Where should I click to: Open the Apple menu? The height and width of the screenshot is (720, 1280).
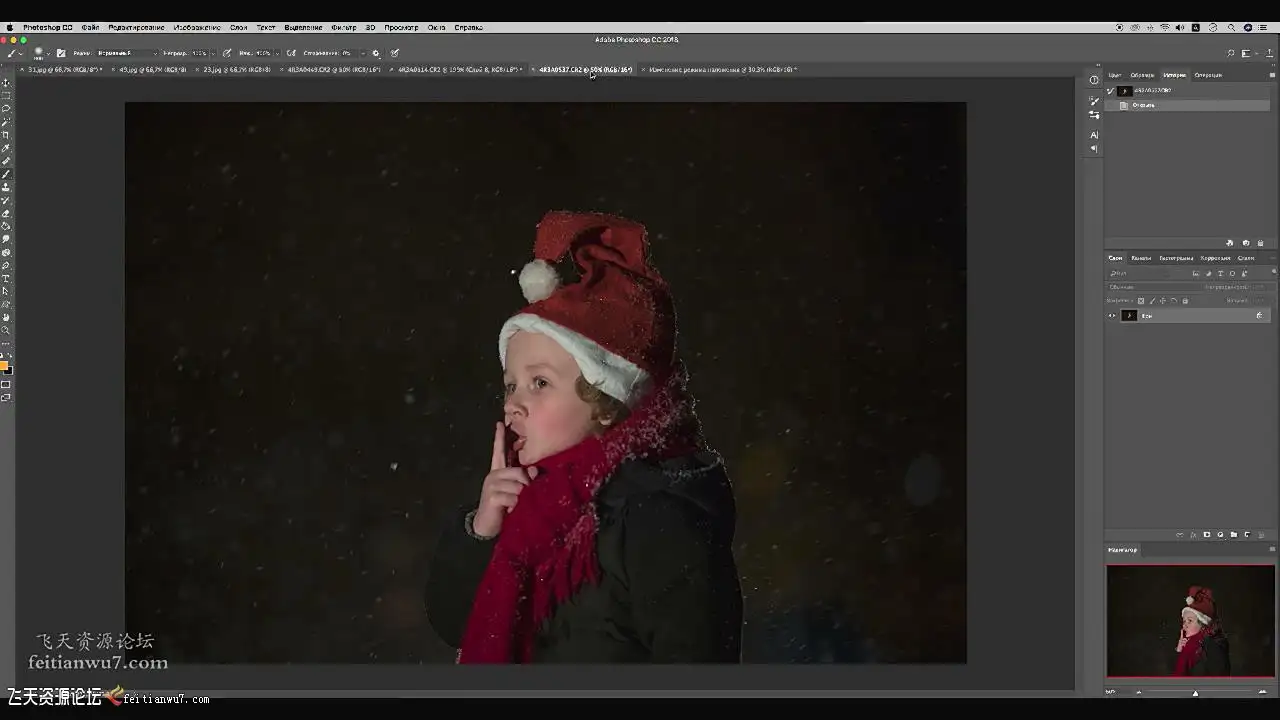pos(10,27)
